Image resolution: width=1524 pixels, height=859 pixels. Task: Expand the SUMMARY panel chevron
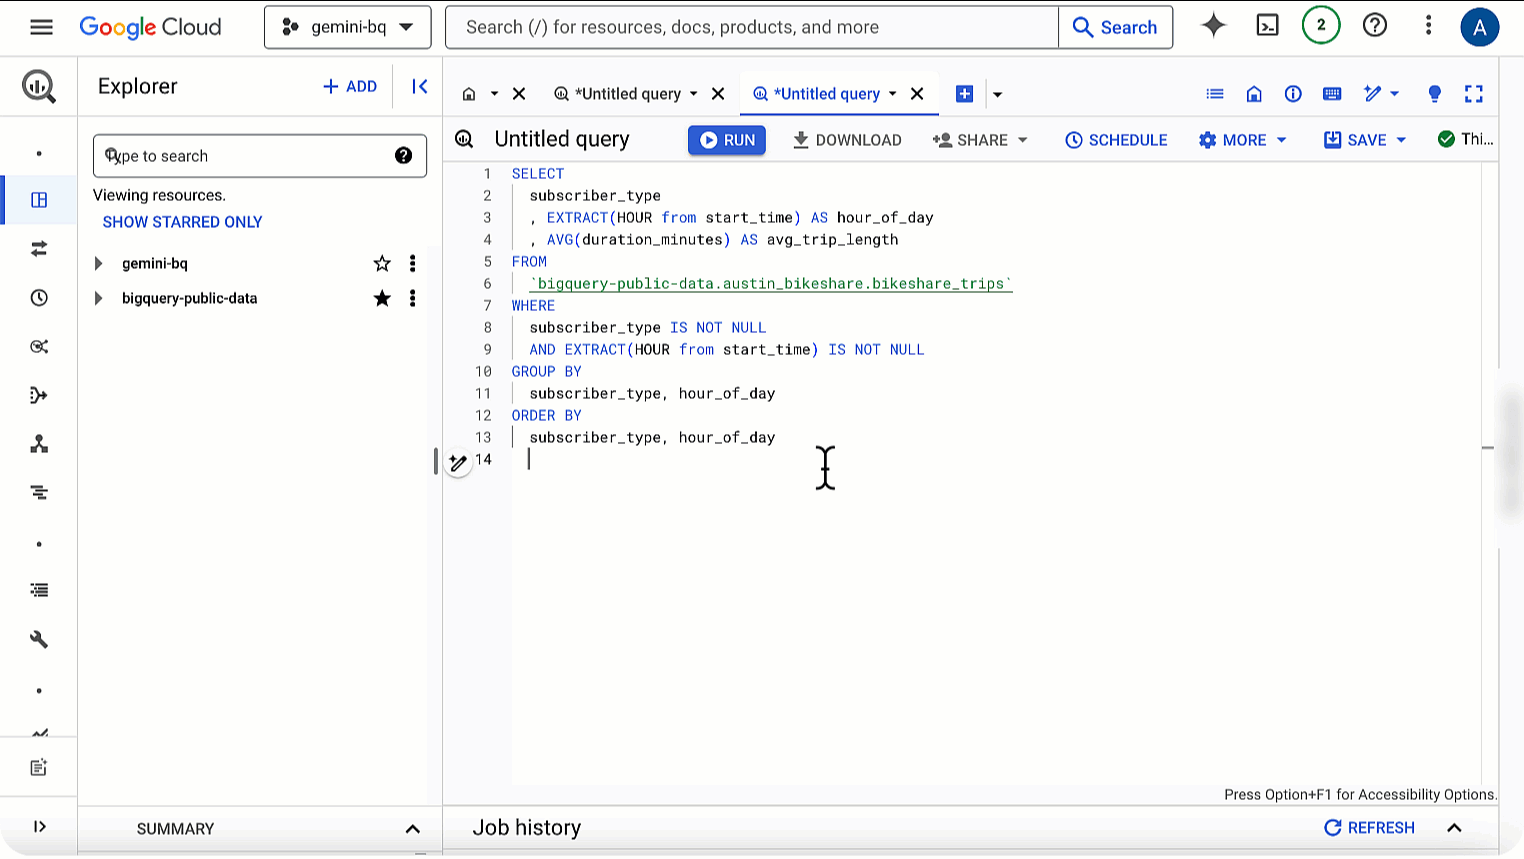(x=412, y=829)
